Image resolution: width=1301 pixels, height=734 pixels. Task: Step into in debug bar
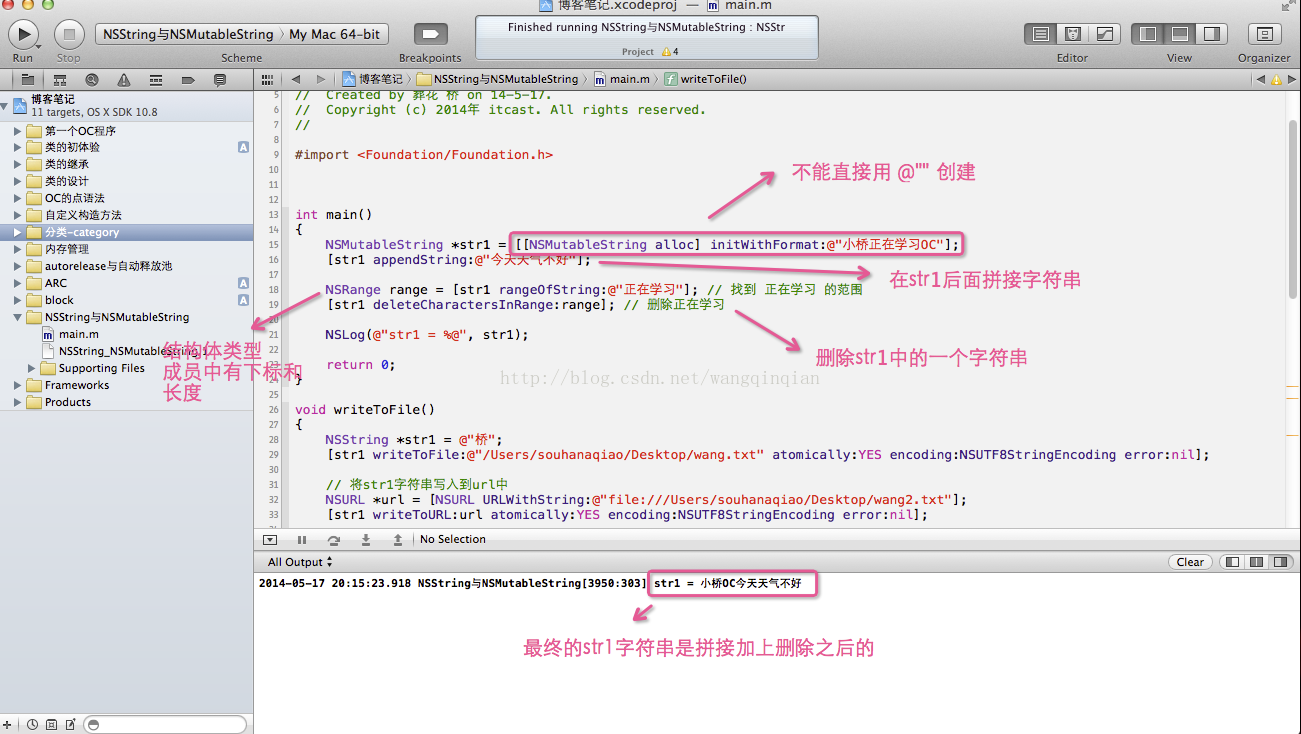coord(366,539)
